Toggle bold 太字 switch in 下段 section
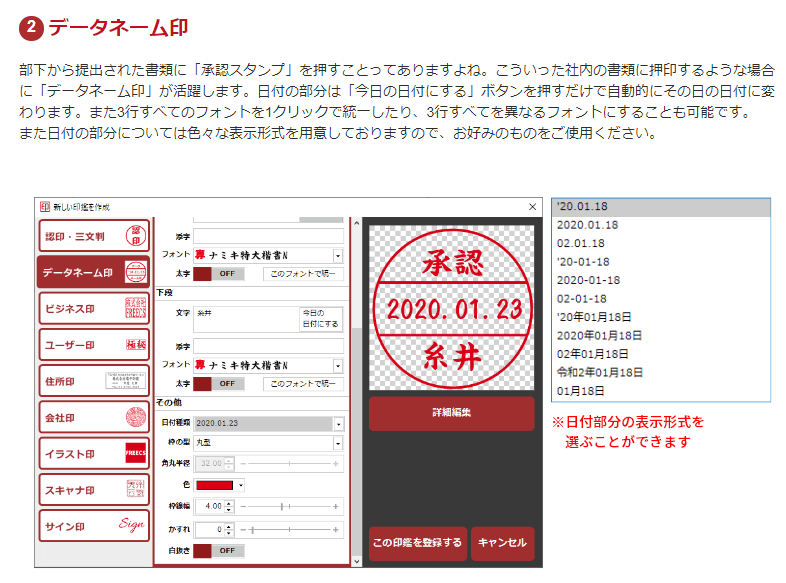Viewport: 786px width, 583px height. click(218, 383)
